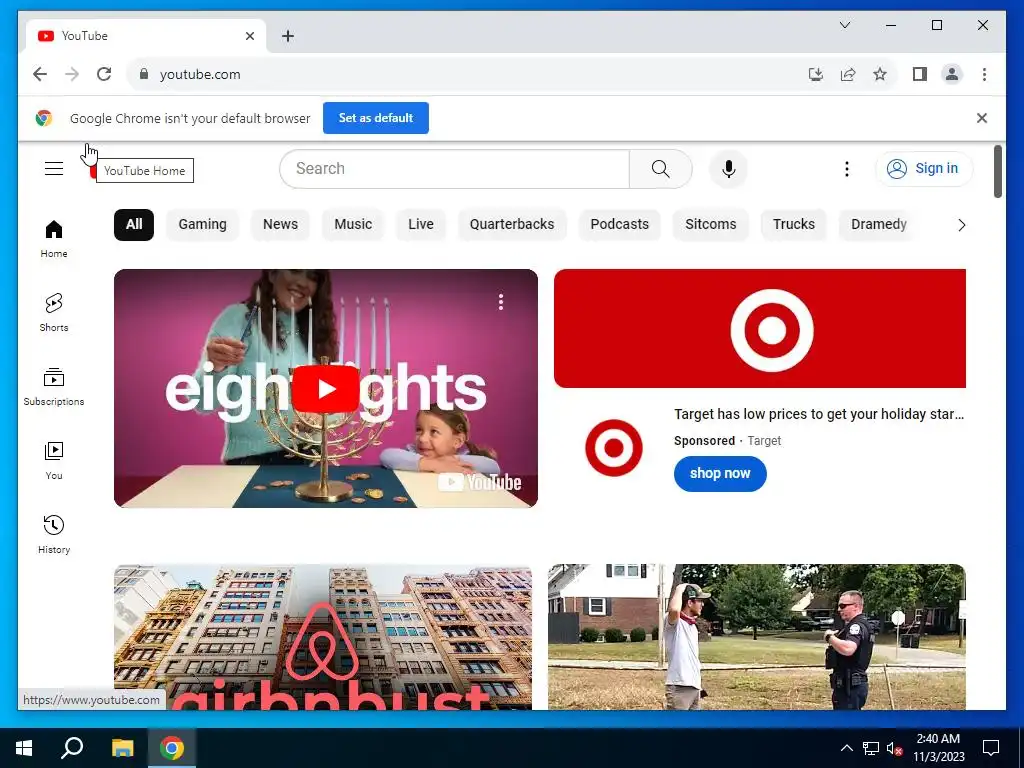Open the notification center

tap(991, 748)
